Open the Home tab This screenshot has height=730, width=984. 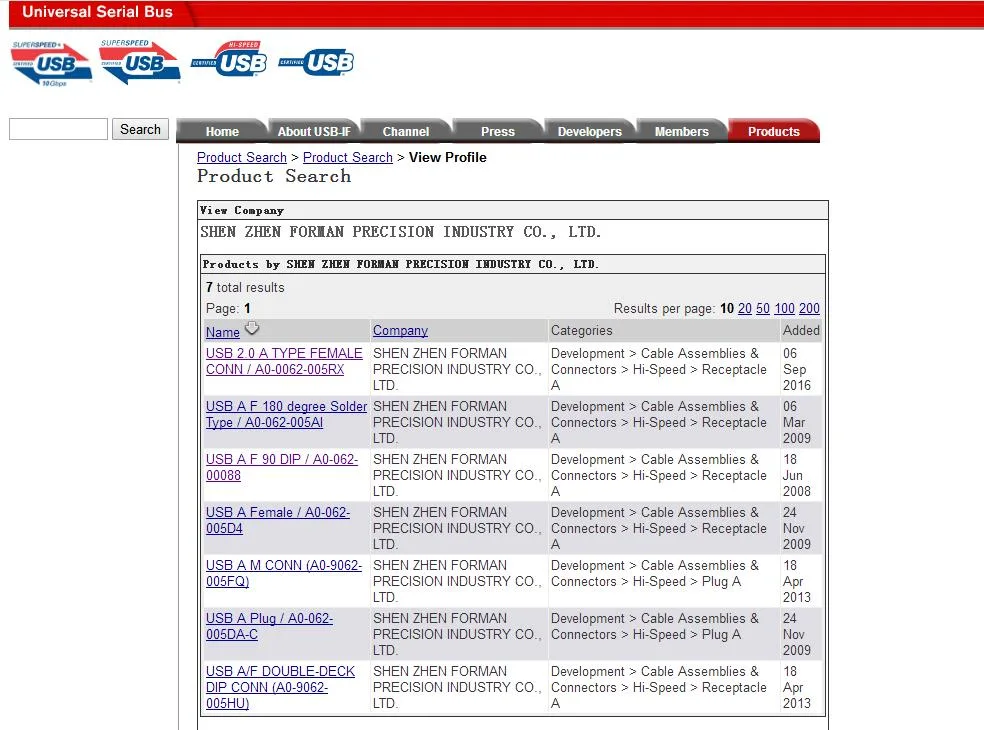[222, 131]
